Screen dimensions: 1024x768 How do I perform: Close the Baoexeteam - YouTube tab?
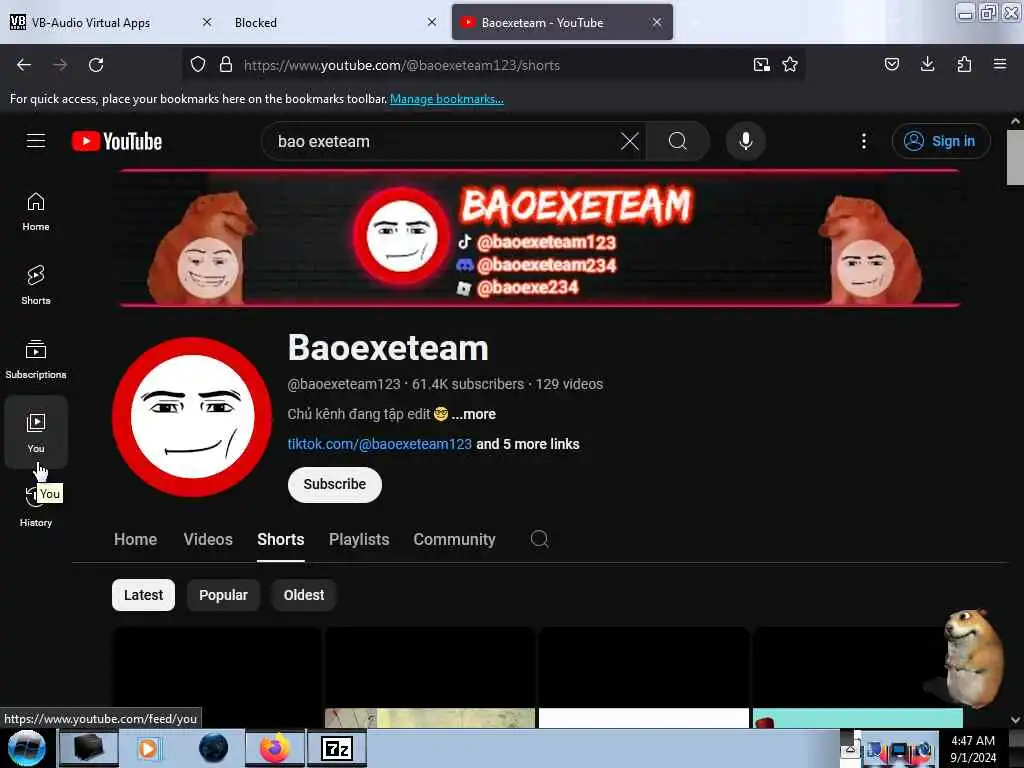657,22
